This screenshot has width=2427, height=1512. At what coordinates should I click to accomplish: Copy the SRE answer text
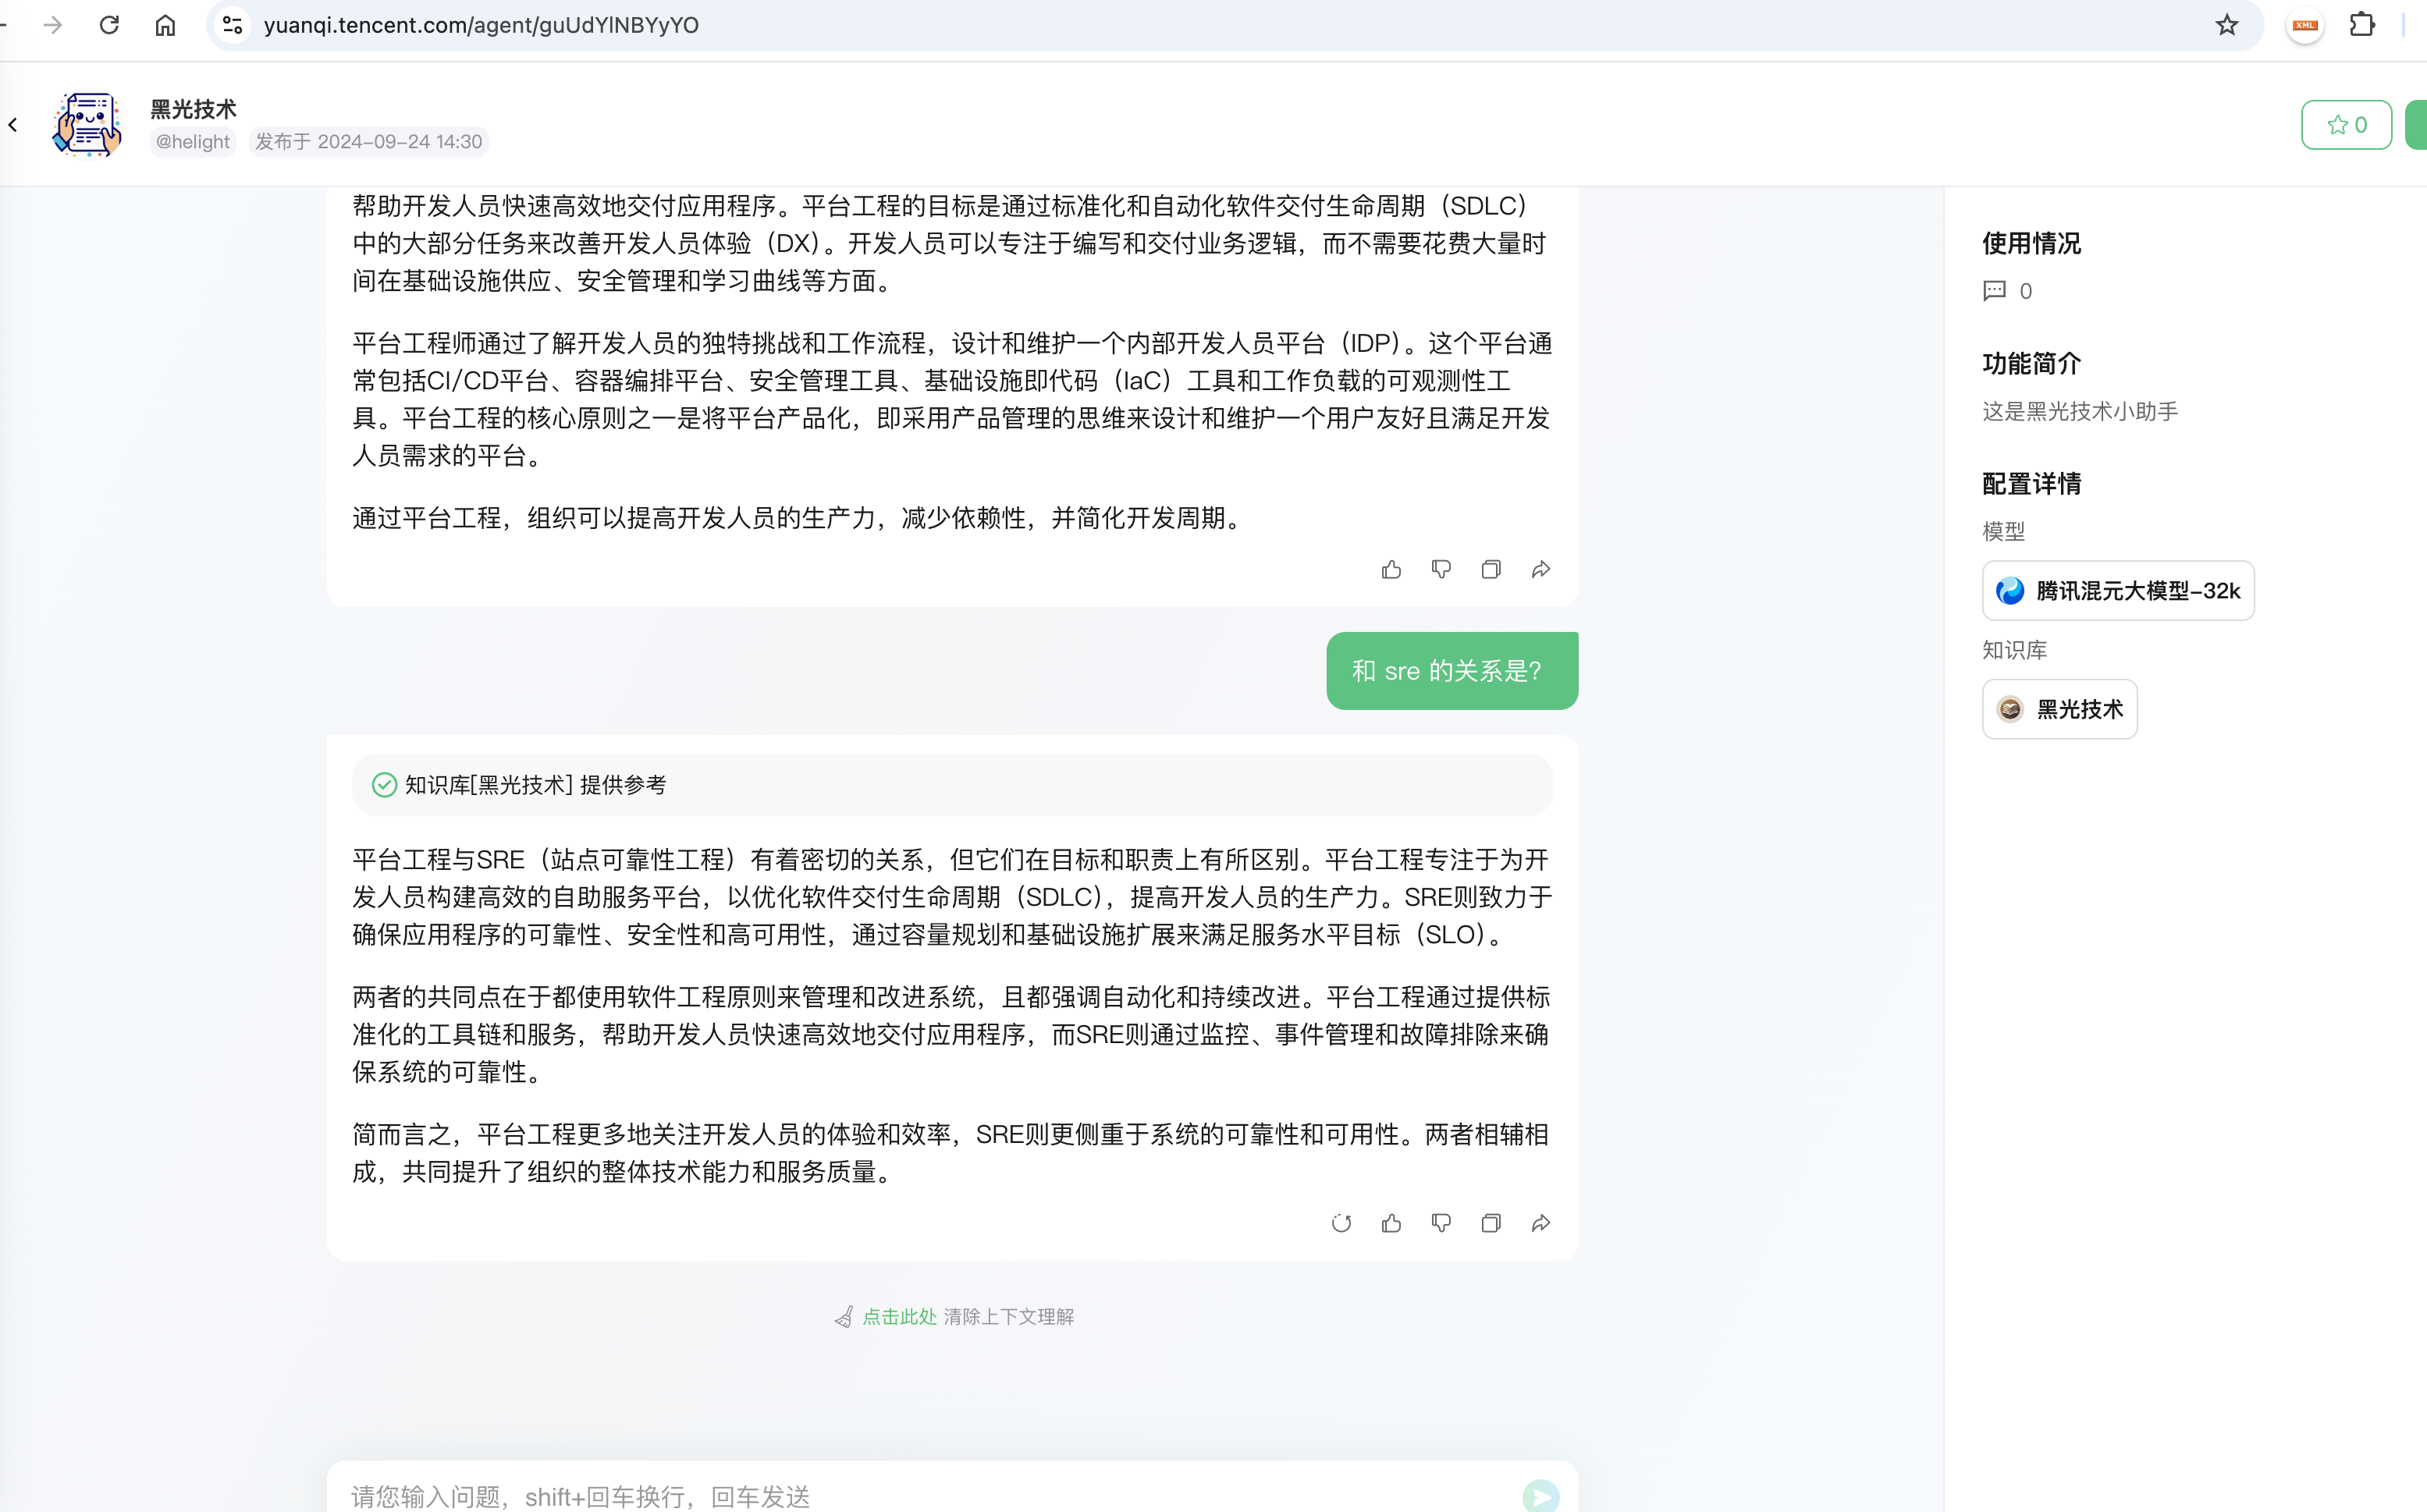coord(1491,1223)
